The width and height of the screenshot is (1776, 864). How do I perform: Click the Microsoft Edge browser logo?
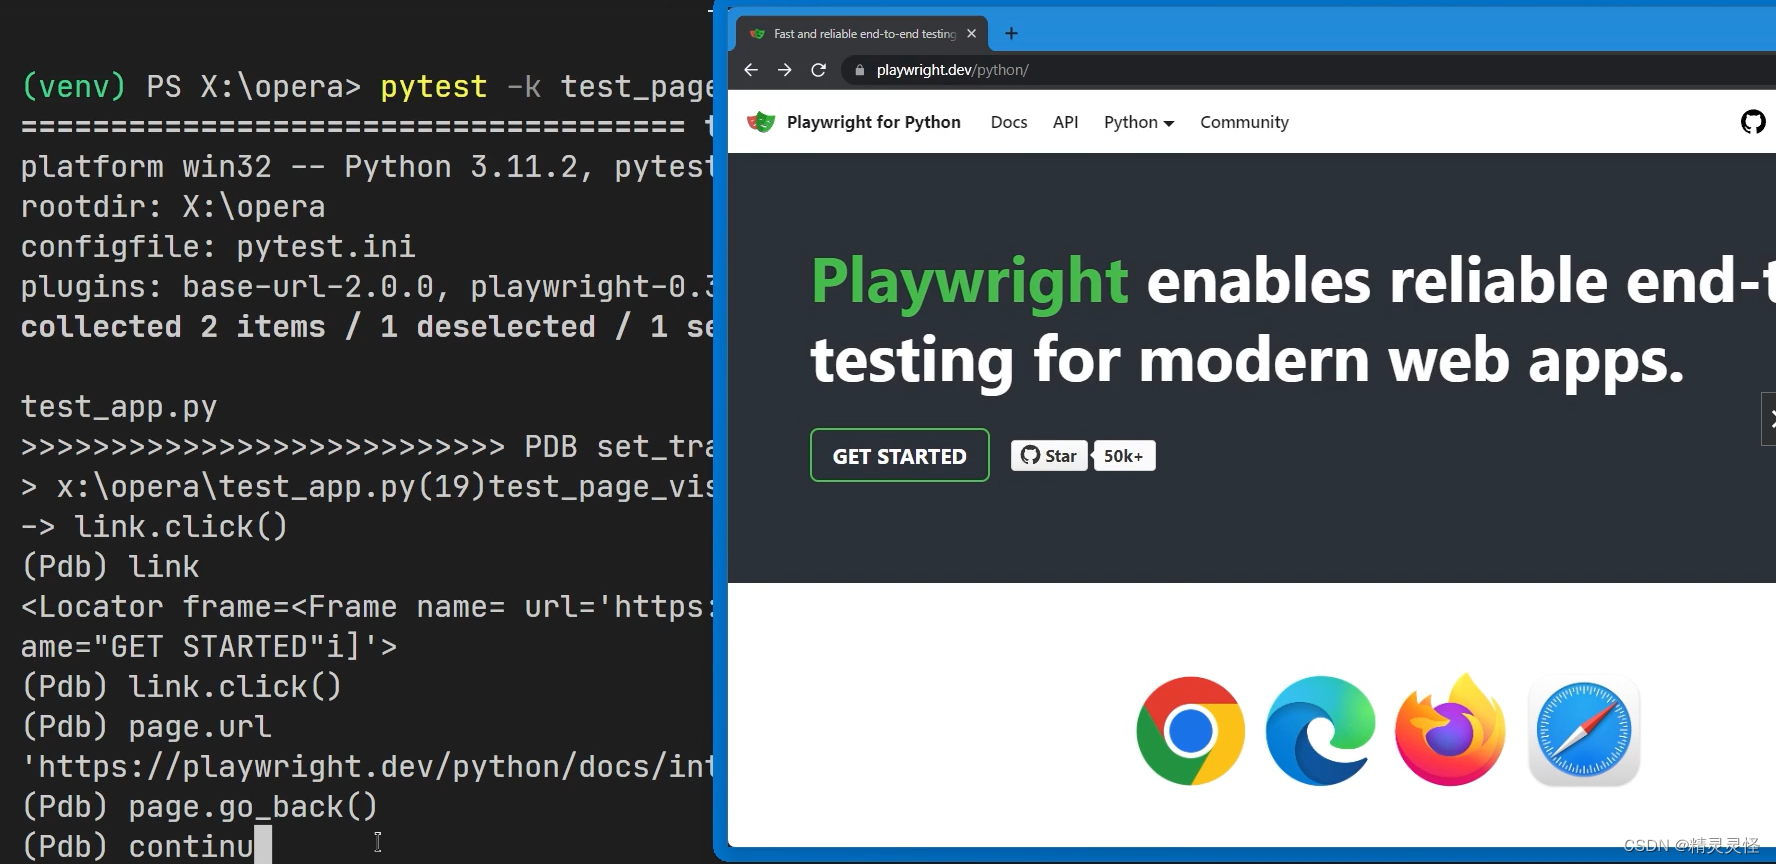pyautogui.click(x=1320, y=731)
